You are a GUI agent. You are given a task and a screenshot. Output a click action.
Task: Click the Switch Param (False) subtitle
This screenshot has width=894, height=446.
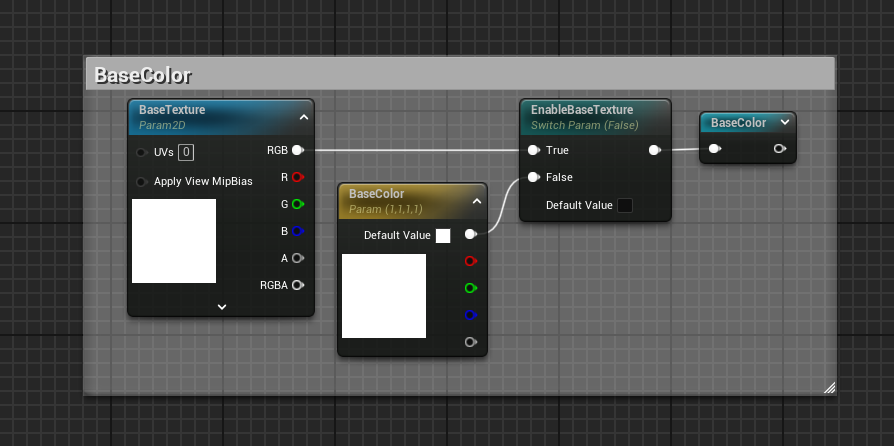click(584, 125)
